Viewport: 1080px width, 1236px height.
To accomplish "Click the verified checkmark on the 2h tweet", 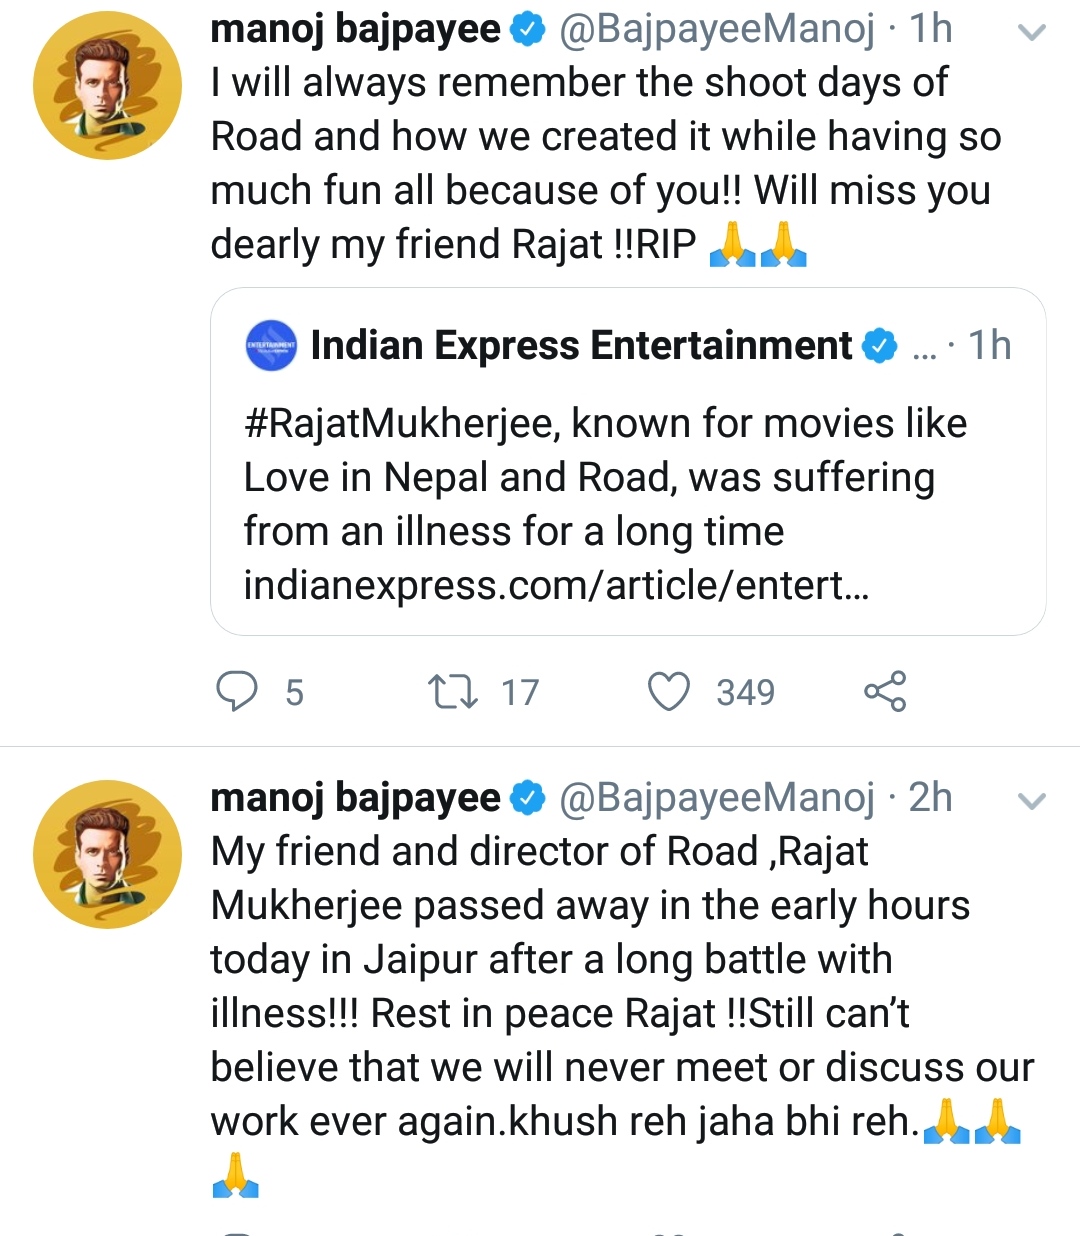I will [527, 798].
